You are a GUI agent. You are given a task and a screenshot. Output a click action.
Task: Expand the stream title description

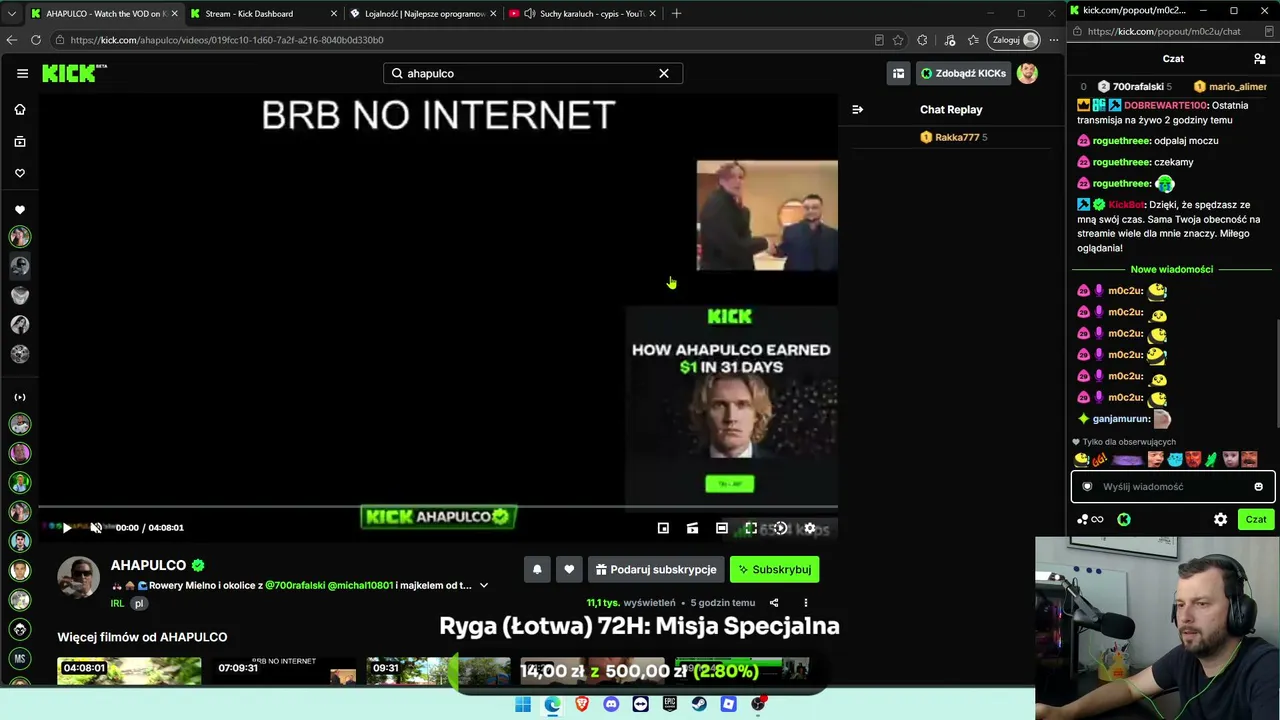[x=484, y=585]
